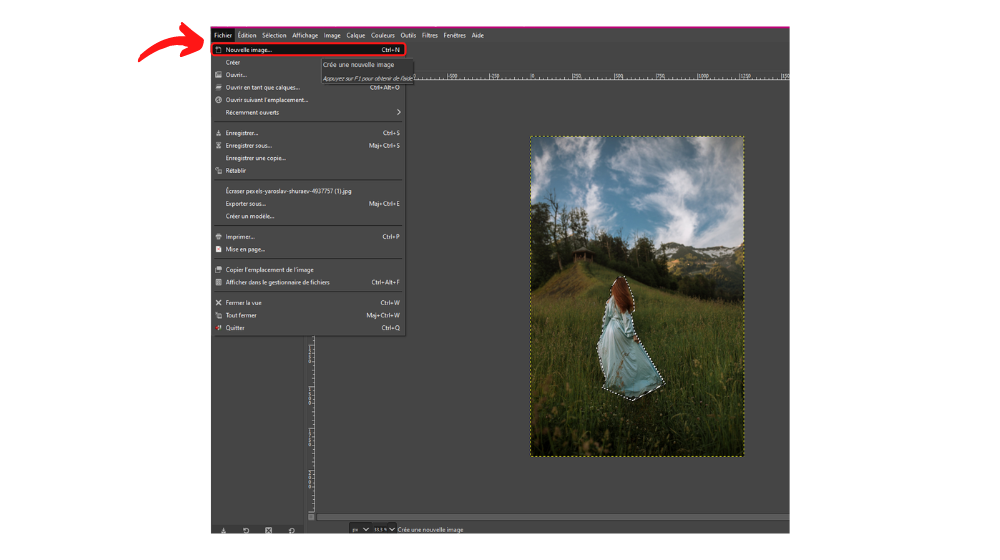Select Ouvrir suivant l'emplacement…
Screen dimensions: 1000x560
pos(308,100)
